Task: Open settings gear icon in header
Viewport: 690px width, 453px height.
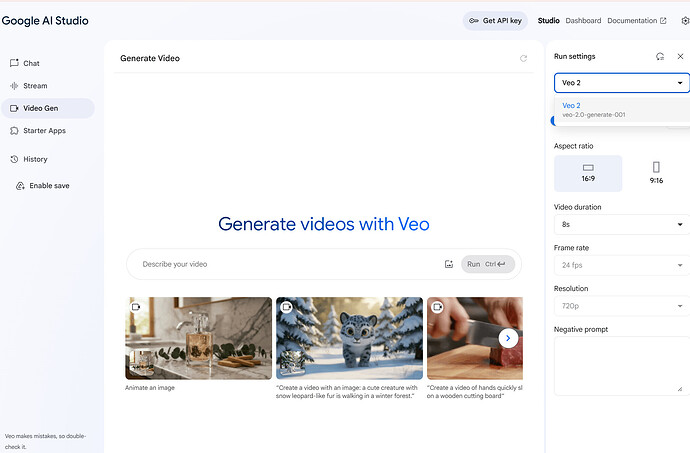Action: tap(685, 21)
